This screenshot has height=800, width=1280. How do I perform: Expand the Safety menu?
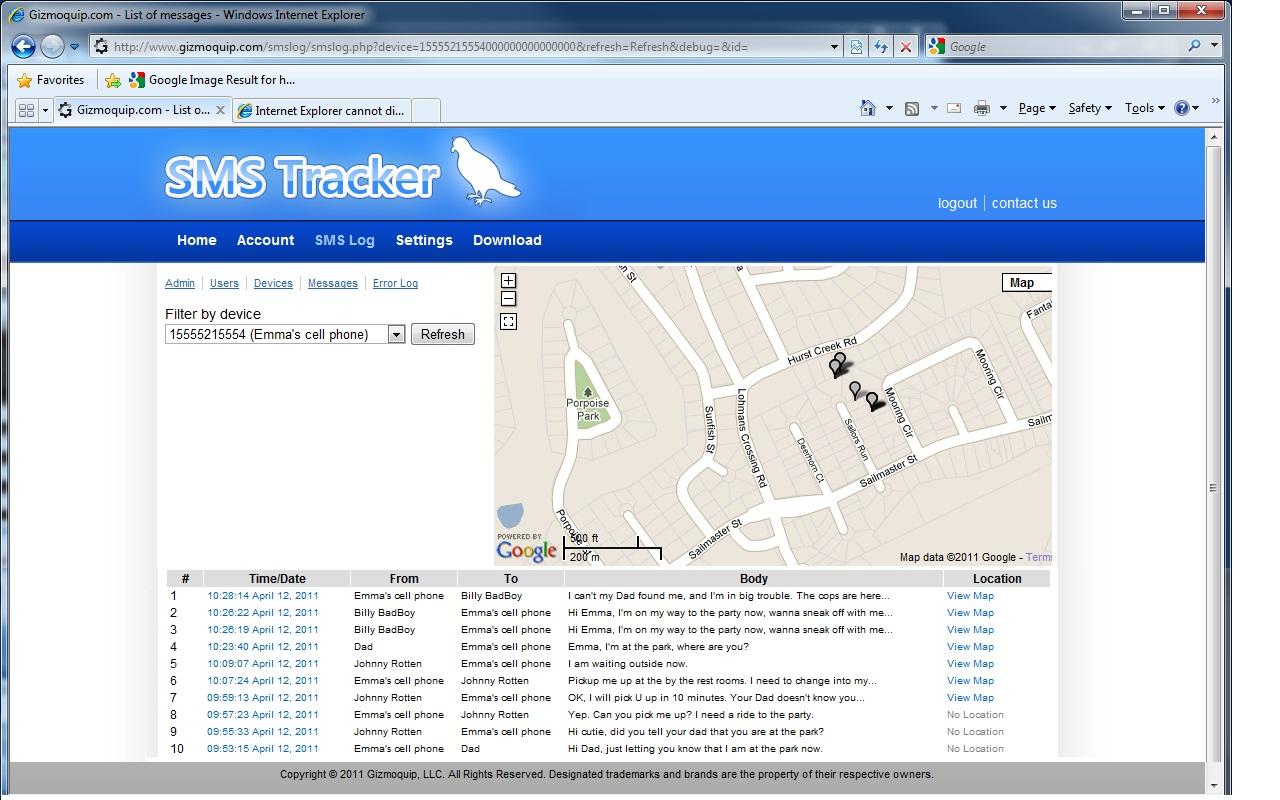click(1090, 108)
